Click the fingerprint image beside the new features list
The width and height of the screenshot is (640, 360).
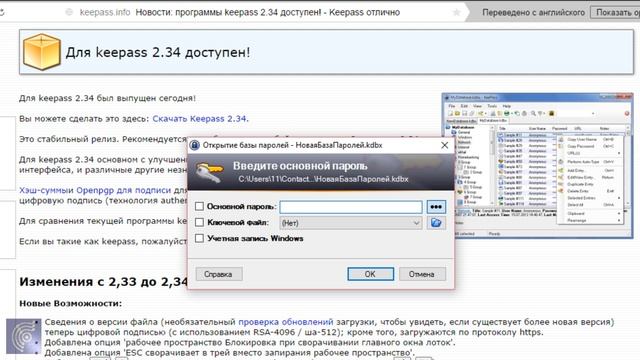tap(24, 336)
